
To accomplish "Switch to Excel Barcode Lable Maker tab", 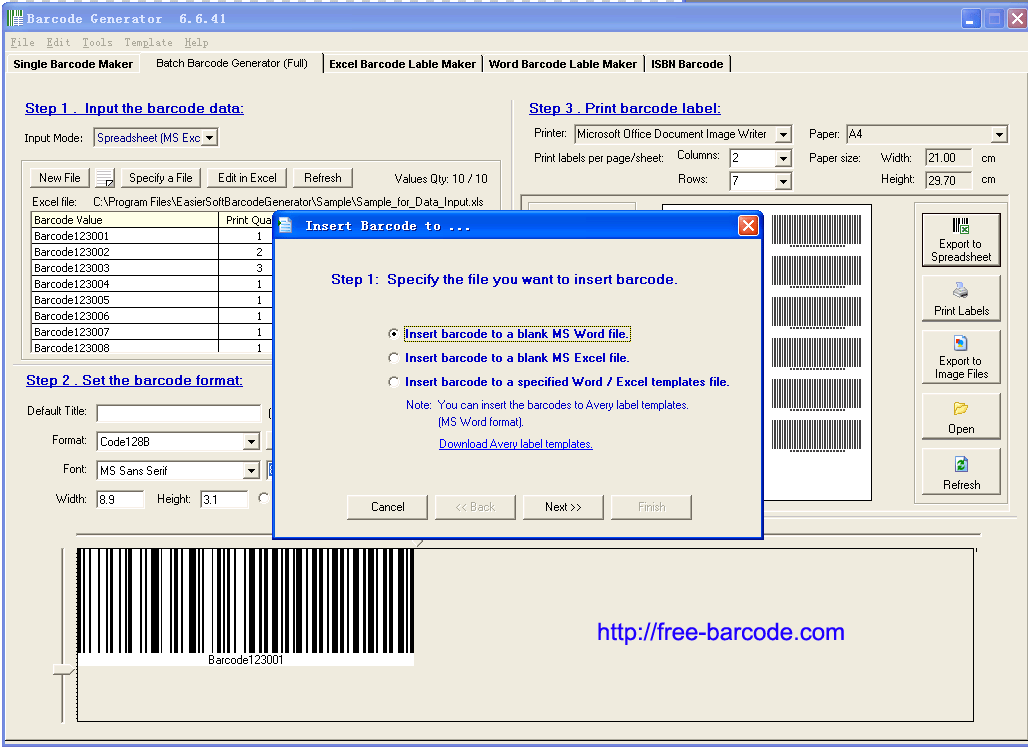I will pyautogui.click(x=402, y=64).
